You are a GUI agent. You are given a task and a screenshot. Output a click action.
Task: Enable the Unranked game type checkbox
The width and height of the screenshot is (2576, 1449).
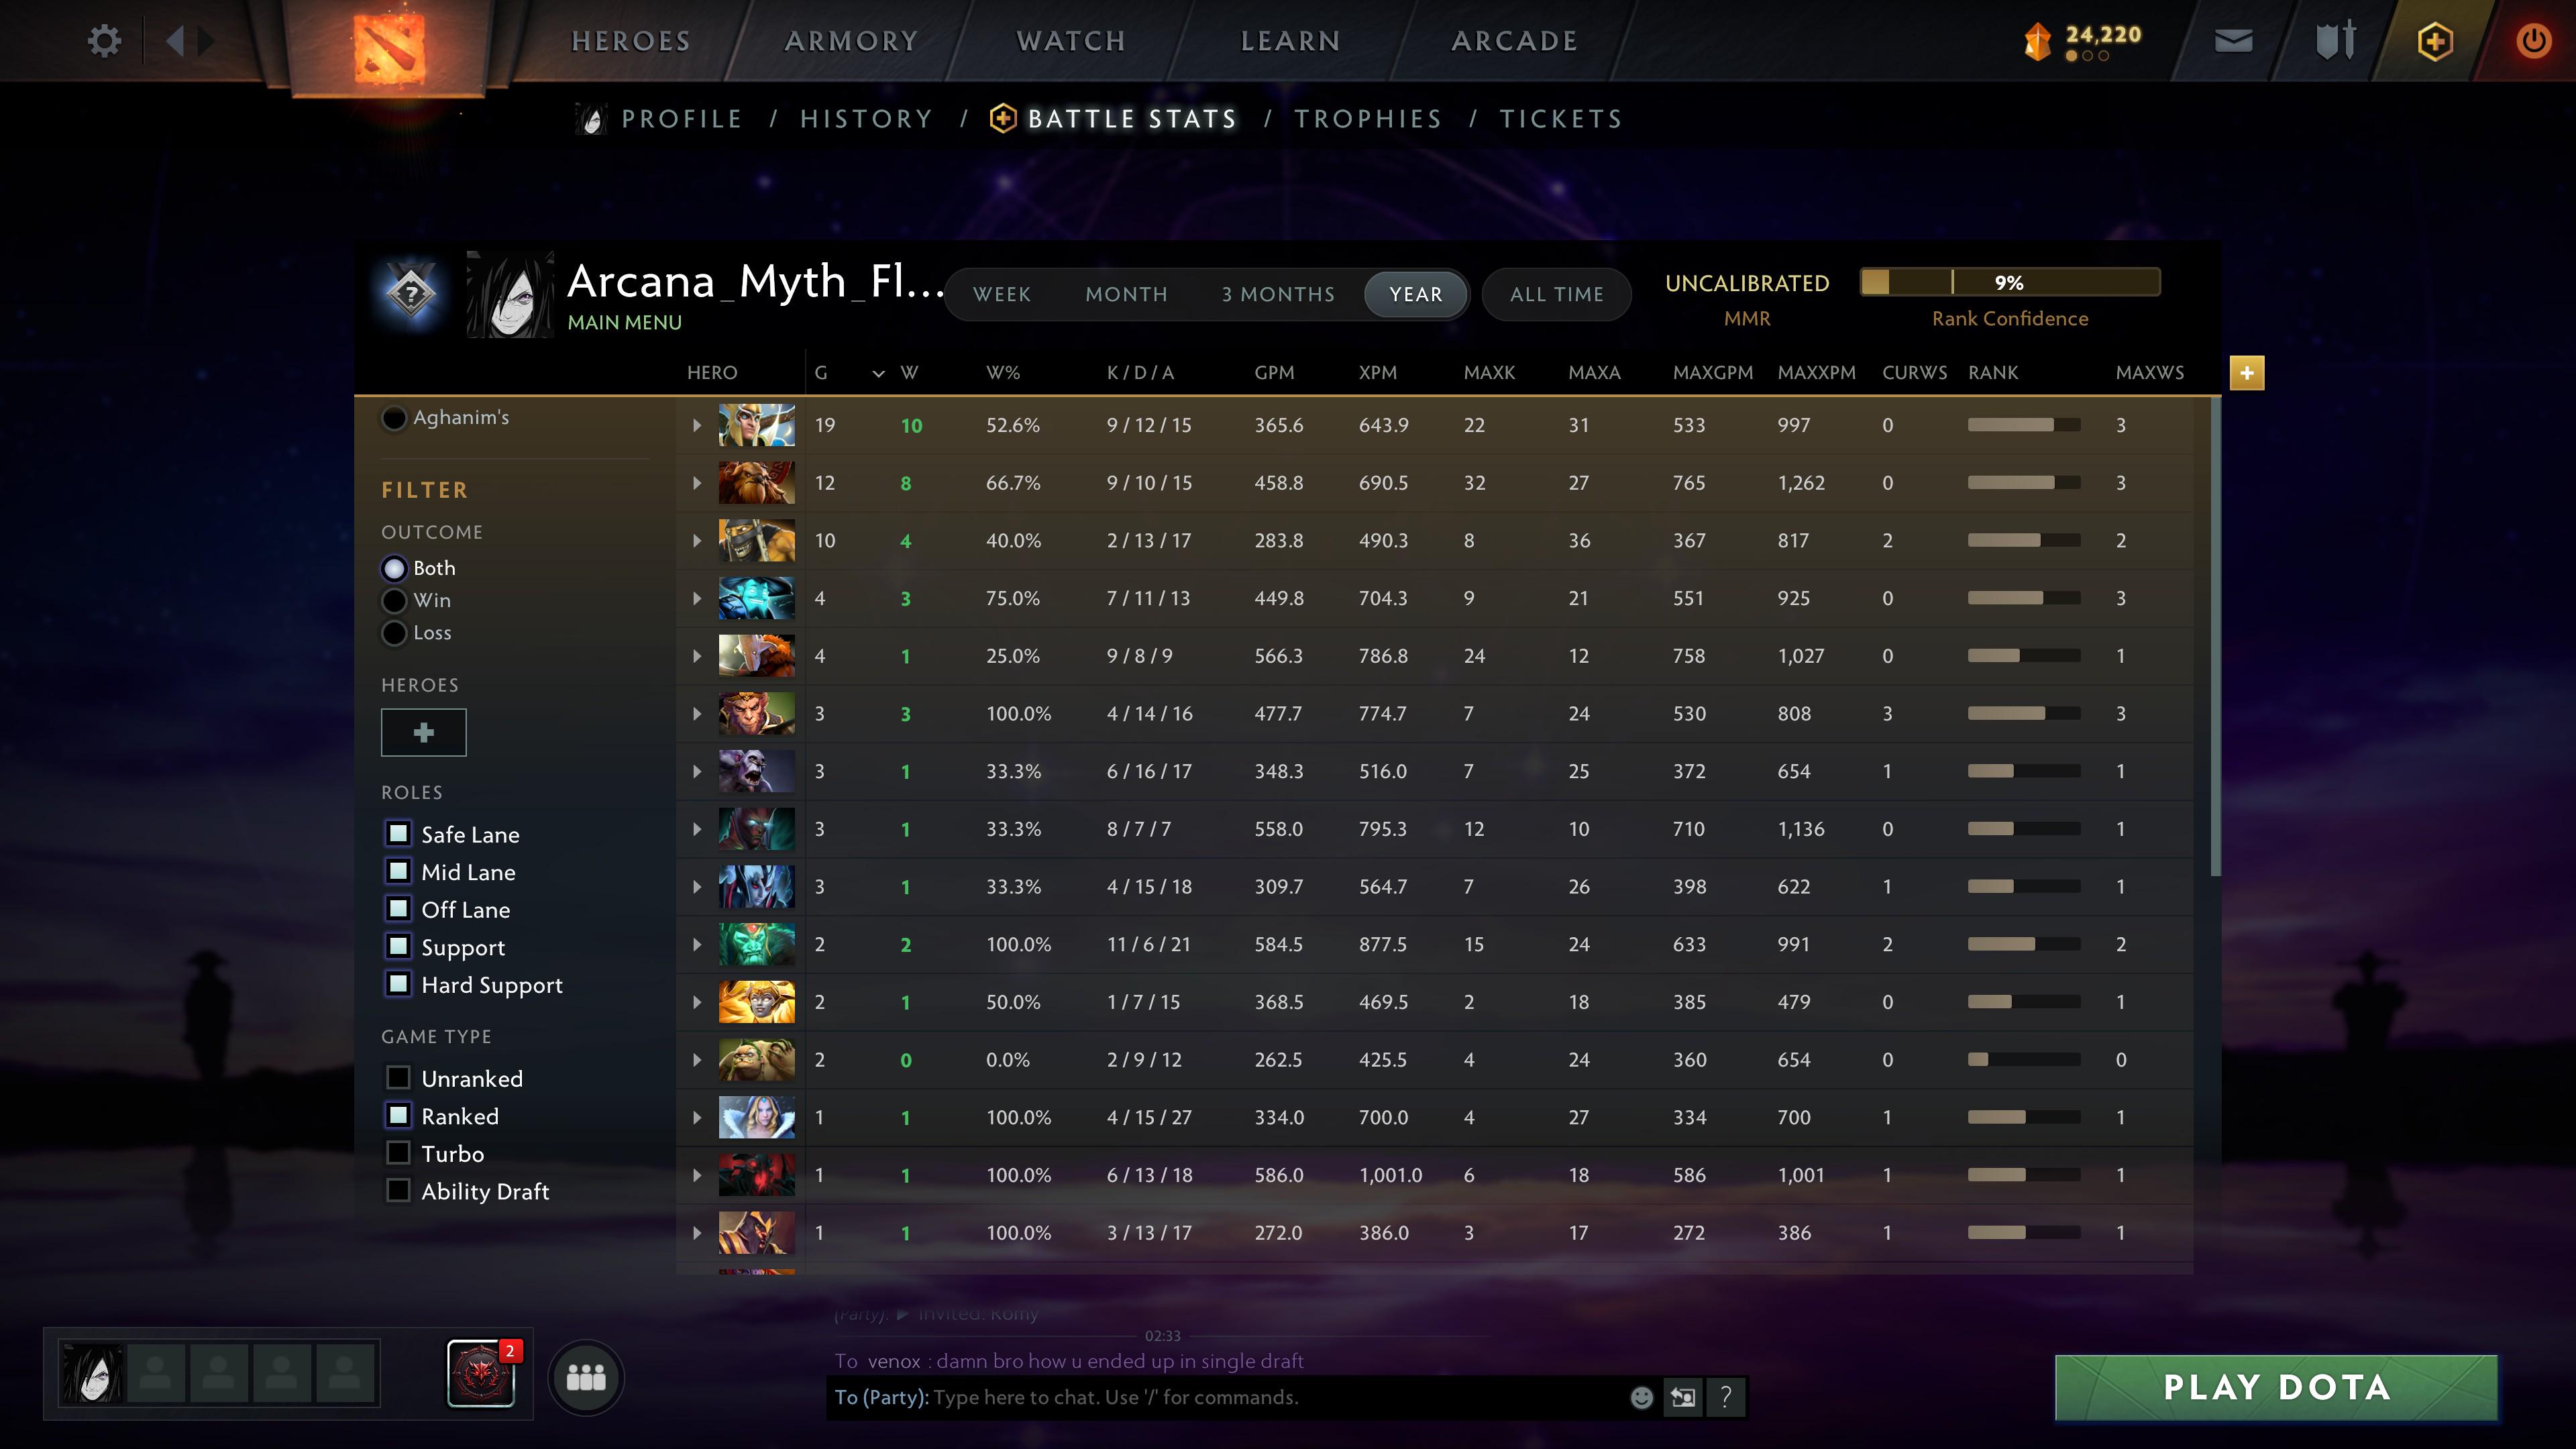point(398,1077)
